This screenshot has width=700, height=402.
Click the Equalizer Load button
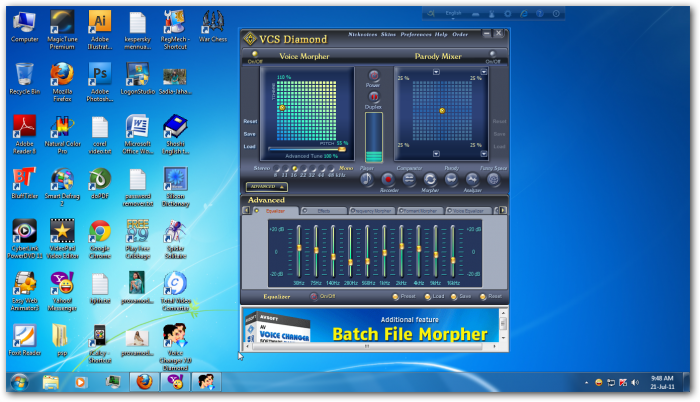pyautogui.click(x=434, y=297)
